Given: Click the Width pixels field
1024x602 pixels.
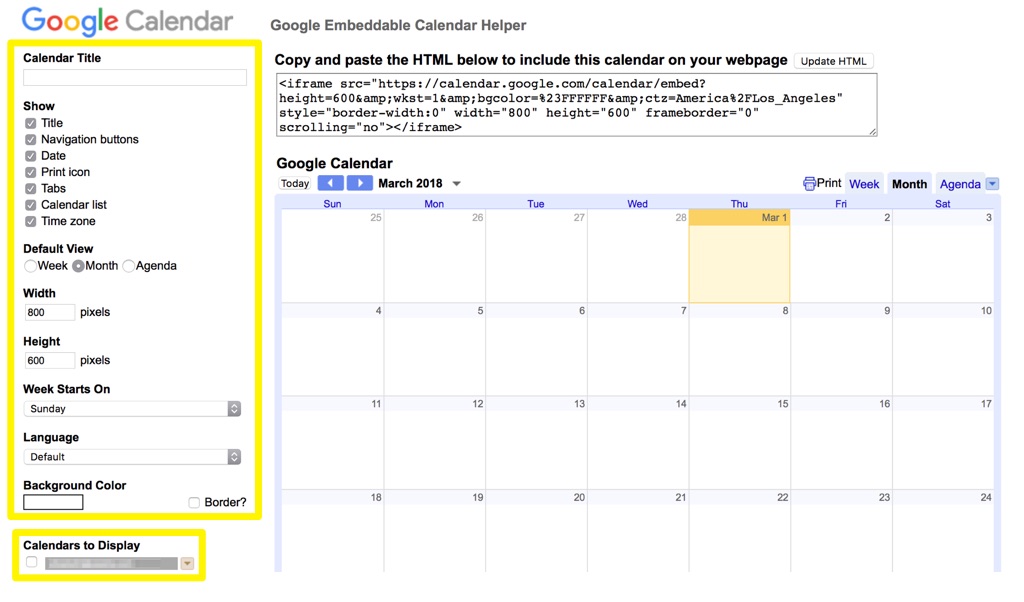Looking at the screenshot, I should pyautogui.click(x=50, y=312).
